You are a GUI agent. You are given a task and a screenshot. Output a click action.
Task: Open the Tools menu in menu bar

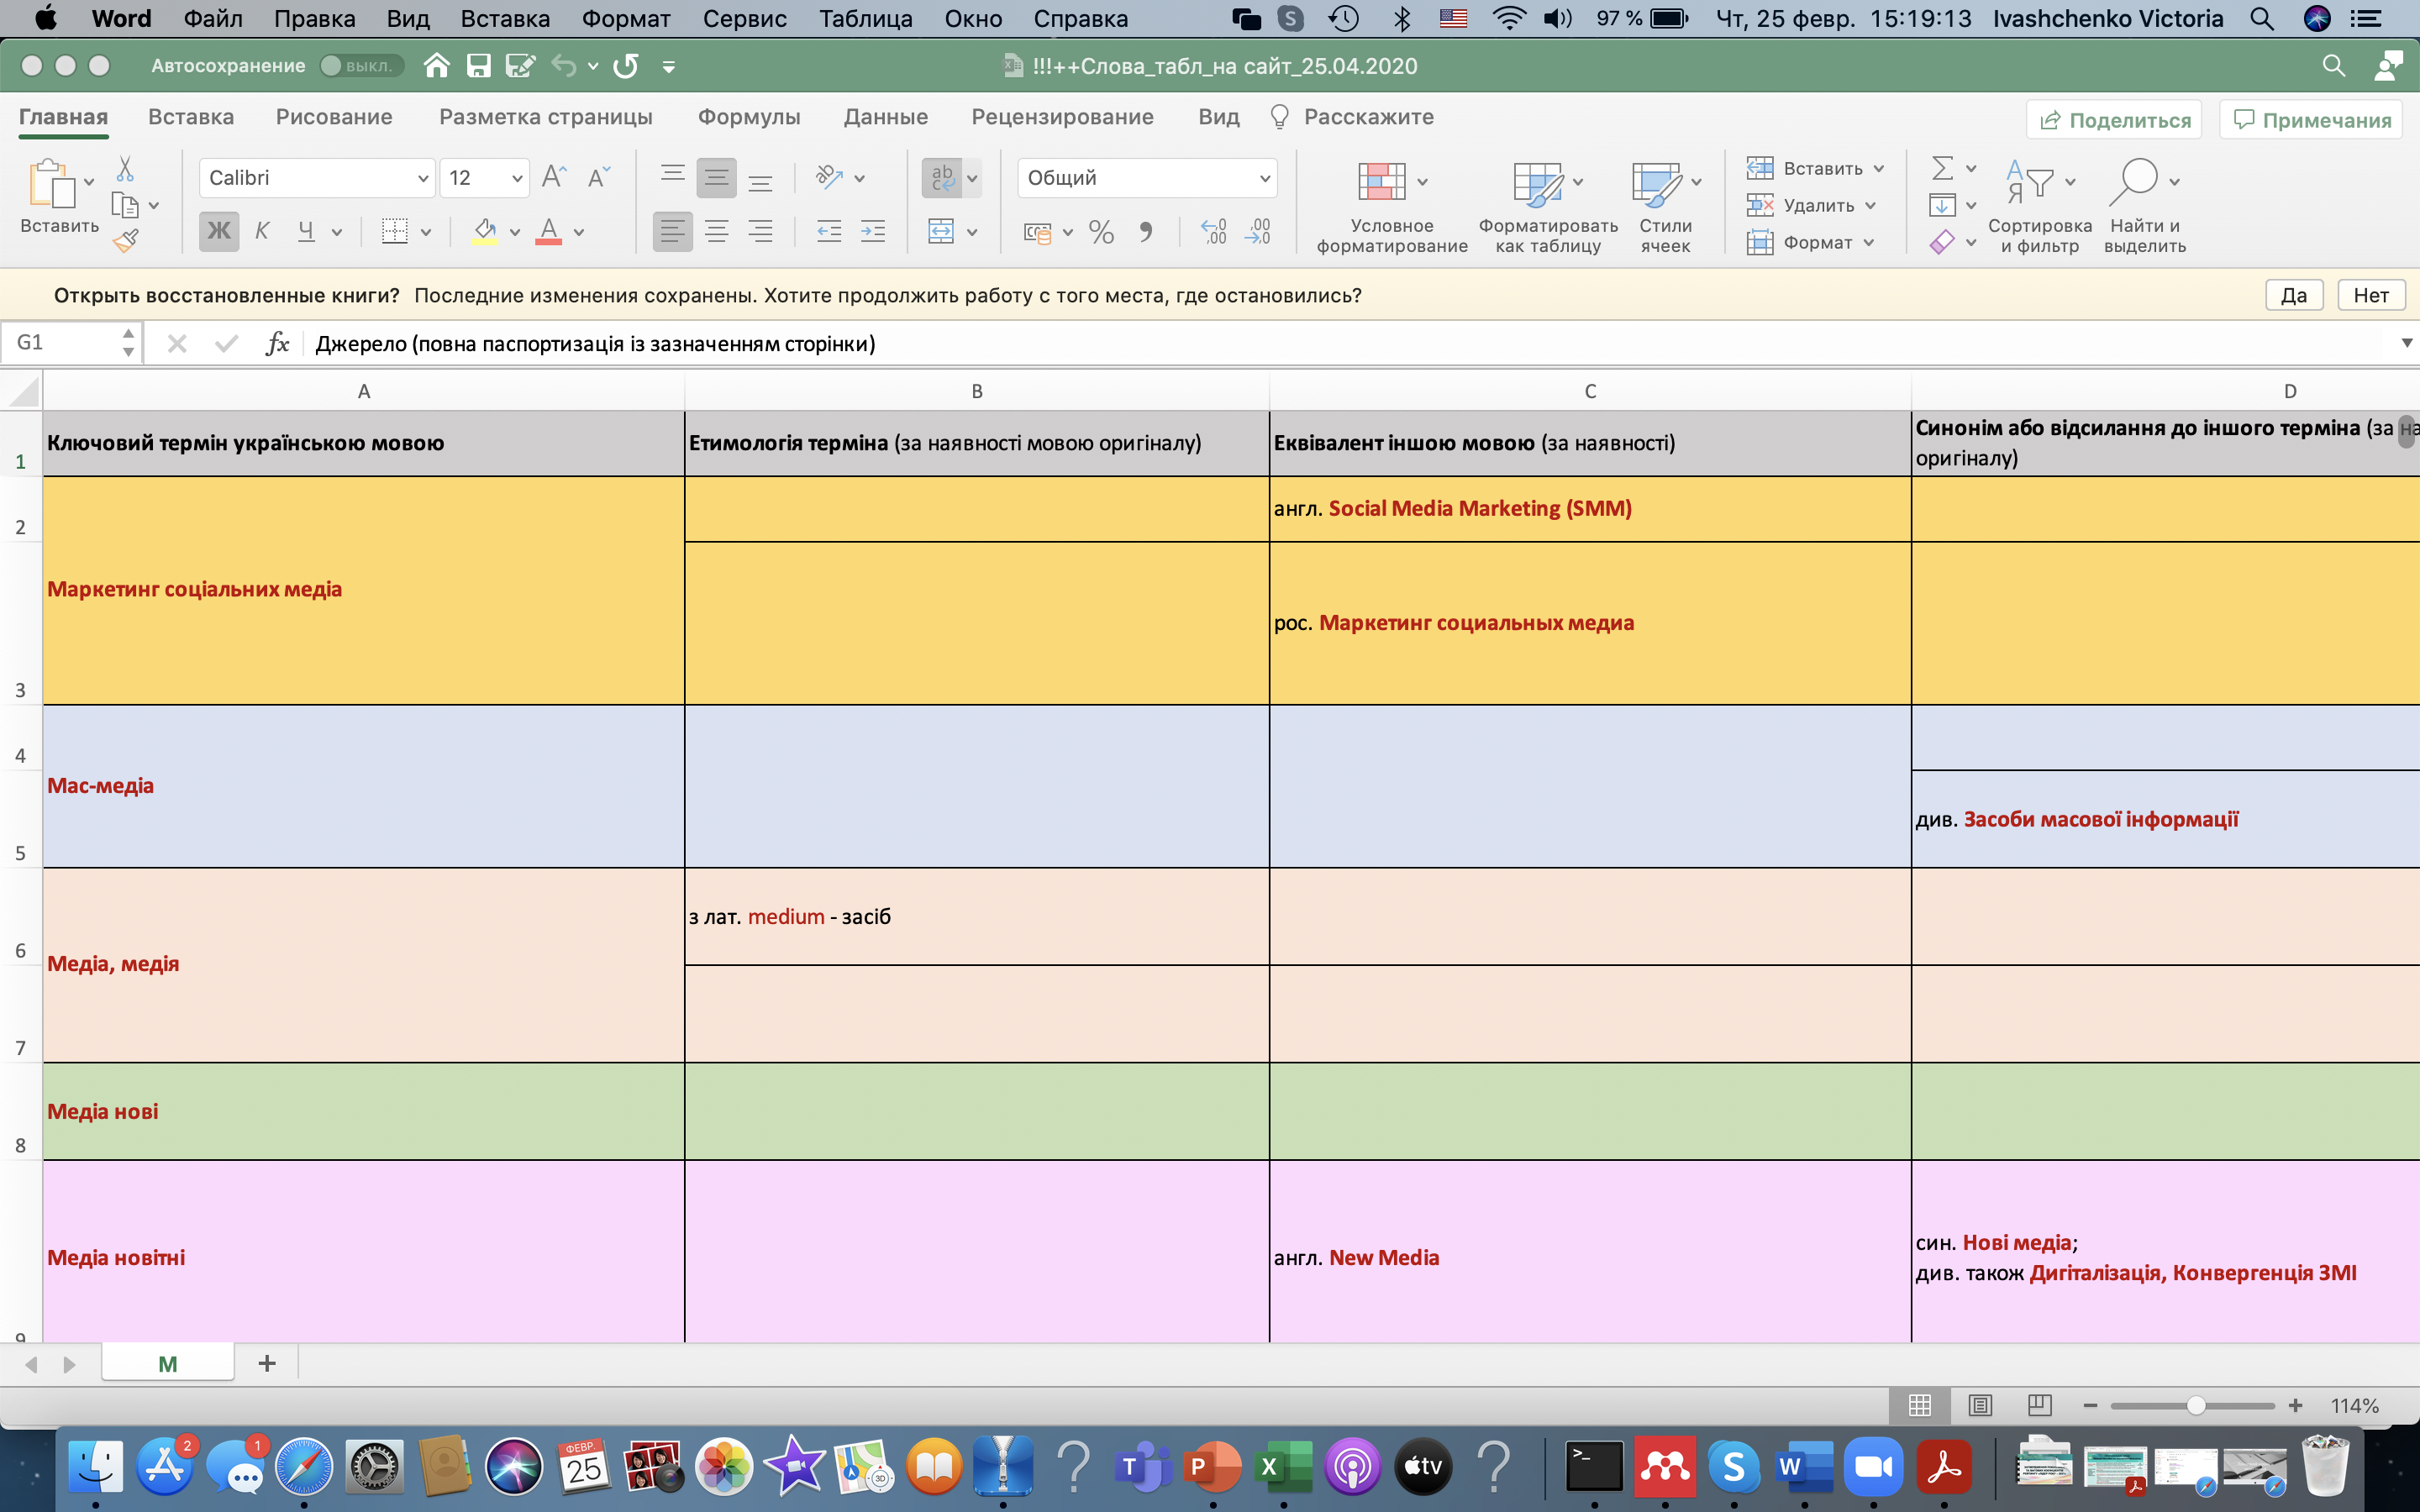tap(744, 19)
